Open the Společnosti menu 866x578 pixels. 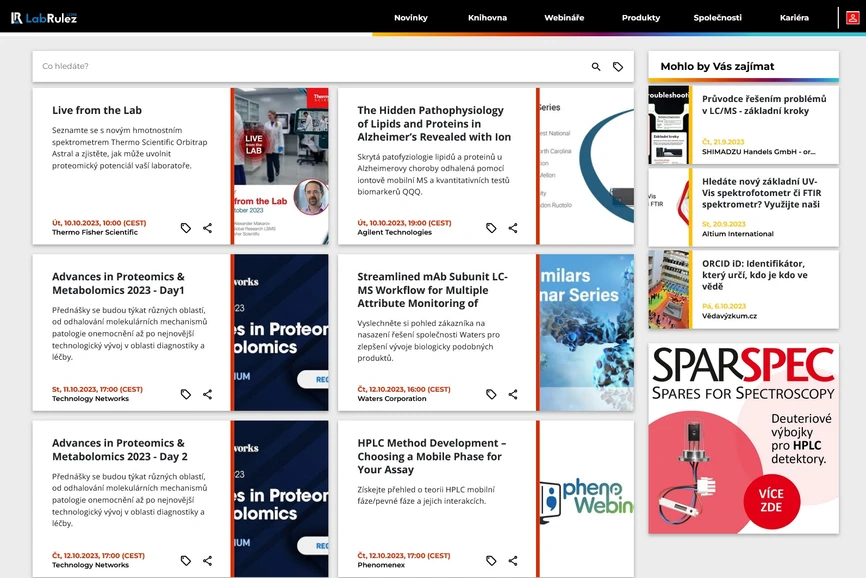[x=717, y=18]
